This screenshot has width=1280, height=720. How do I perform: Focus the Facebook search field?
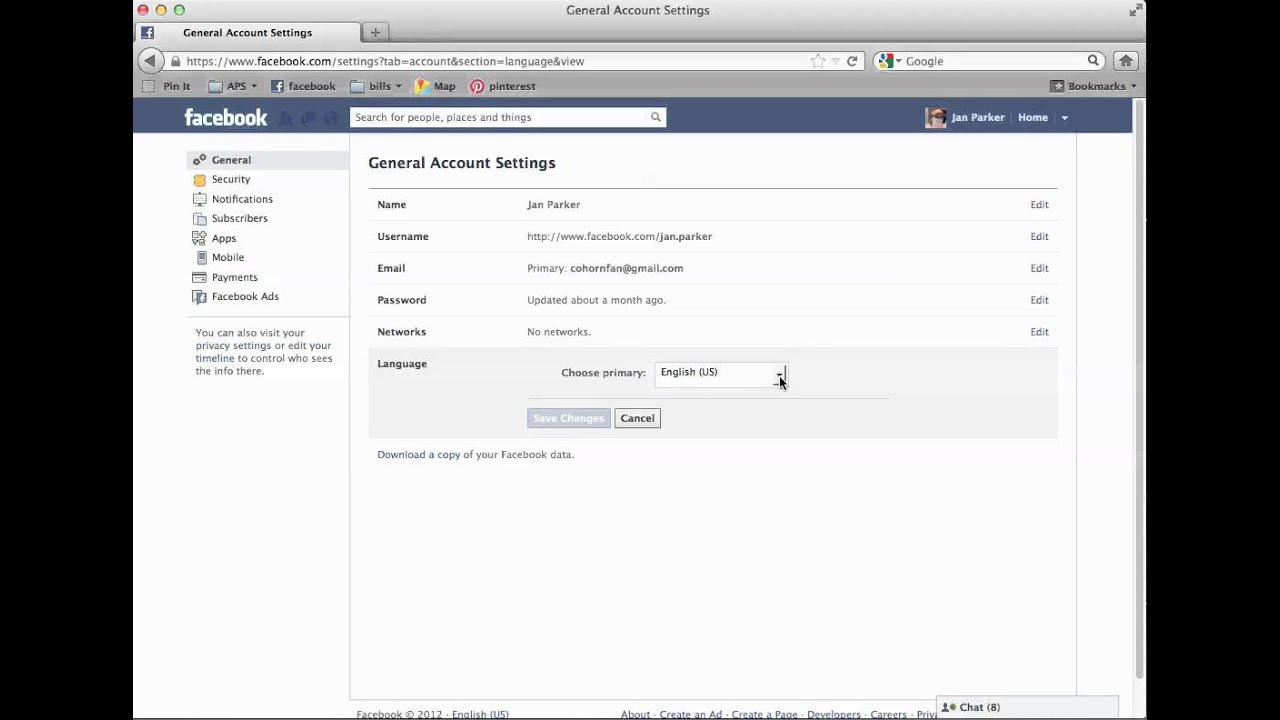(x=498, y=117)
